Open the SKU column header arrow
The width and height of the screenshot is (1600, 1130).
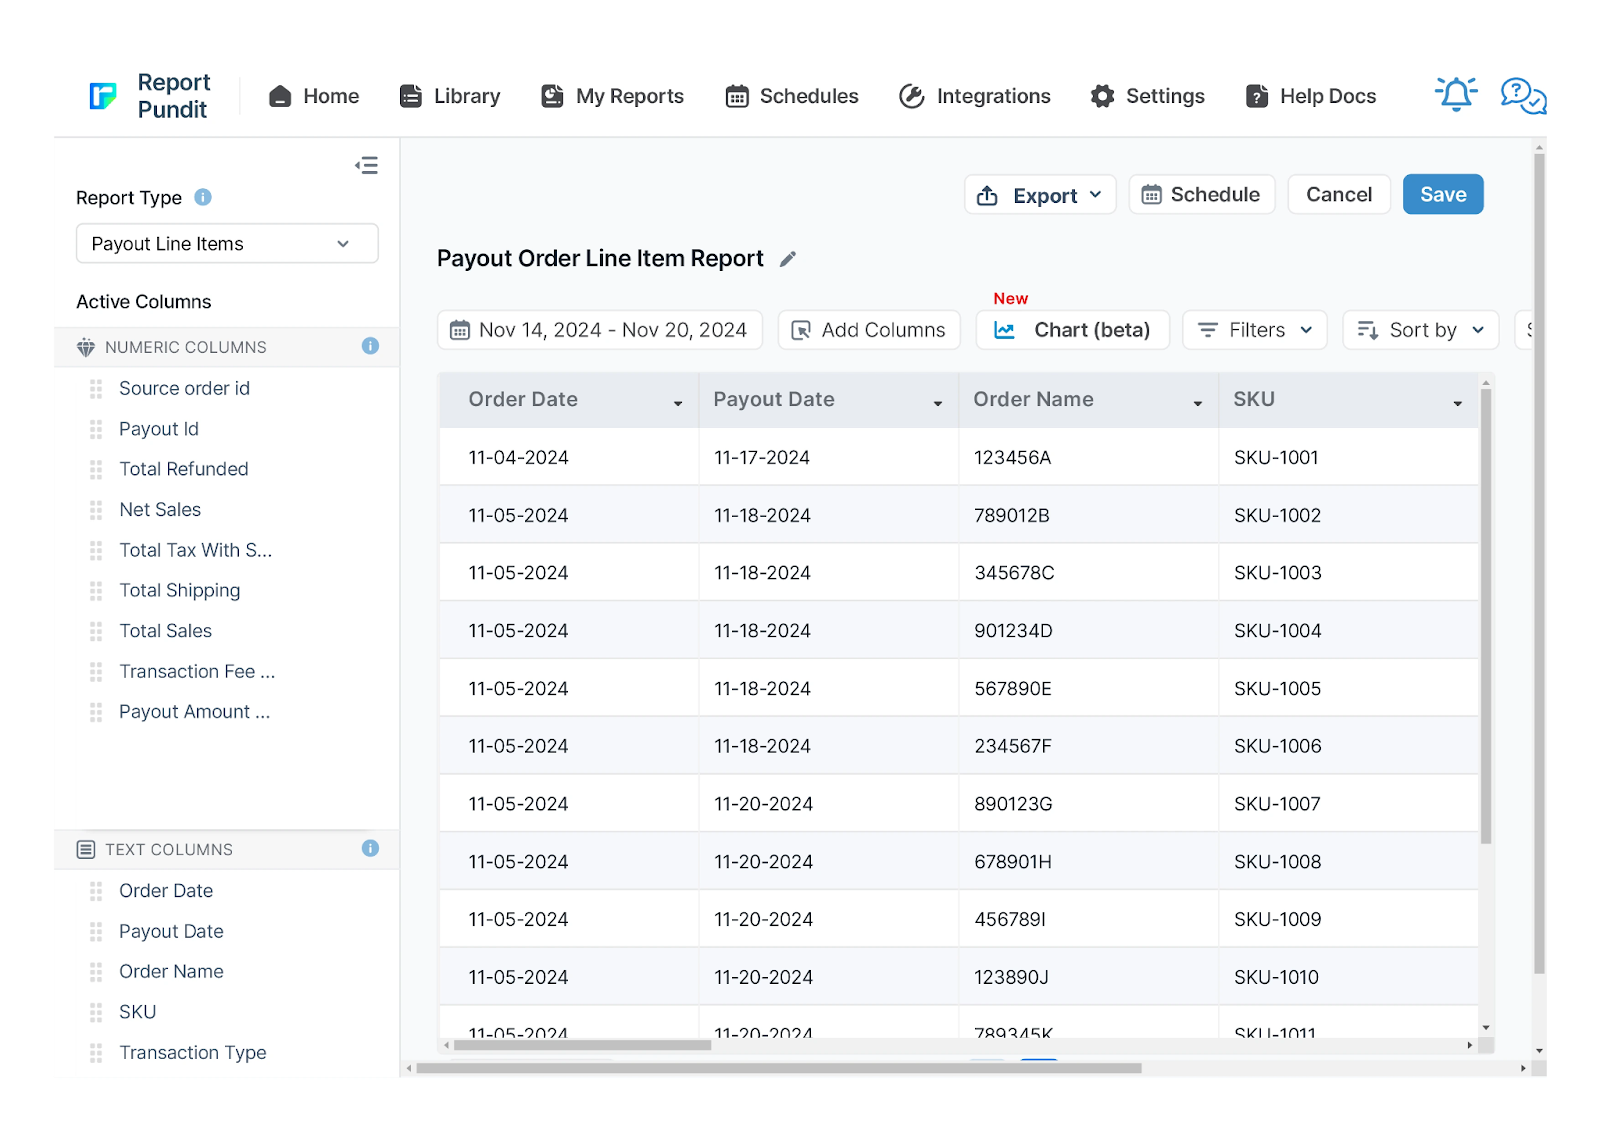[x=1458, y=403]
